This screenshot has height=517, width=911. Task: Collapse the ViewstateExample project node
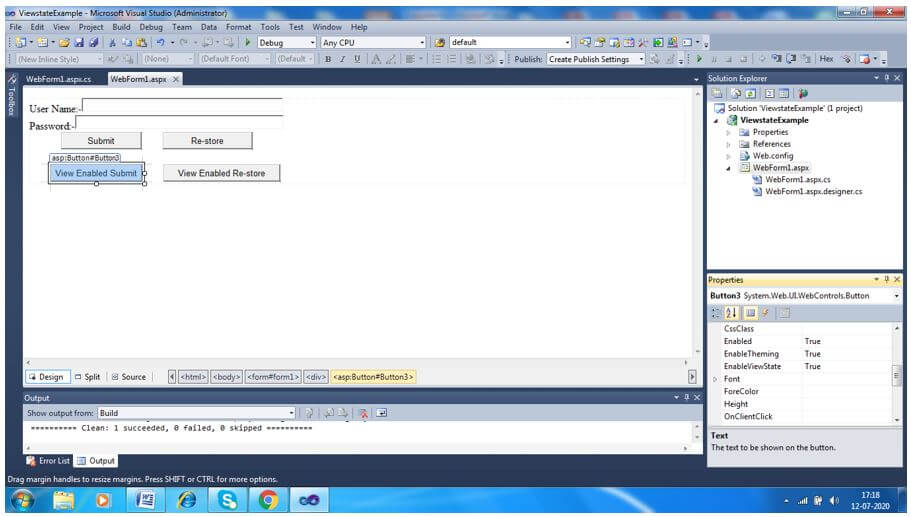tap(716, 121)
